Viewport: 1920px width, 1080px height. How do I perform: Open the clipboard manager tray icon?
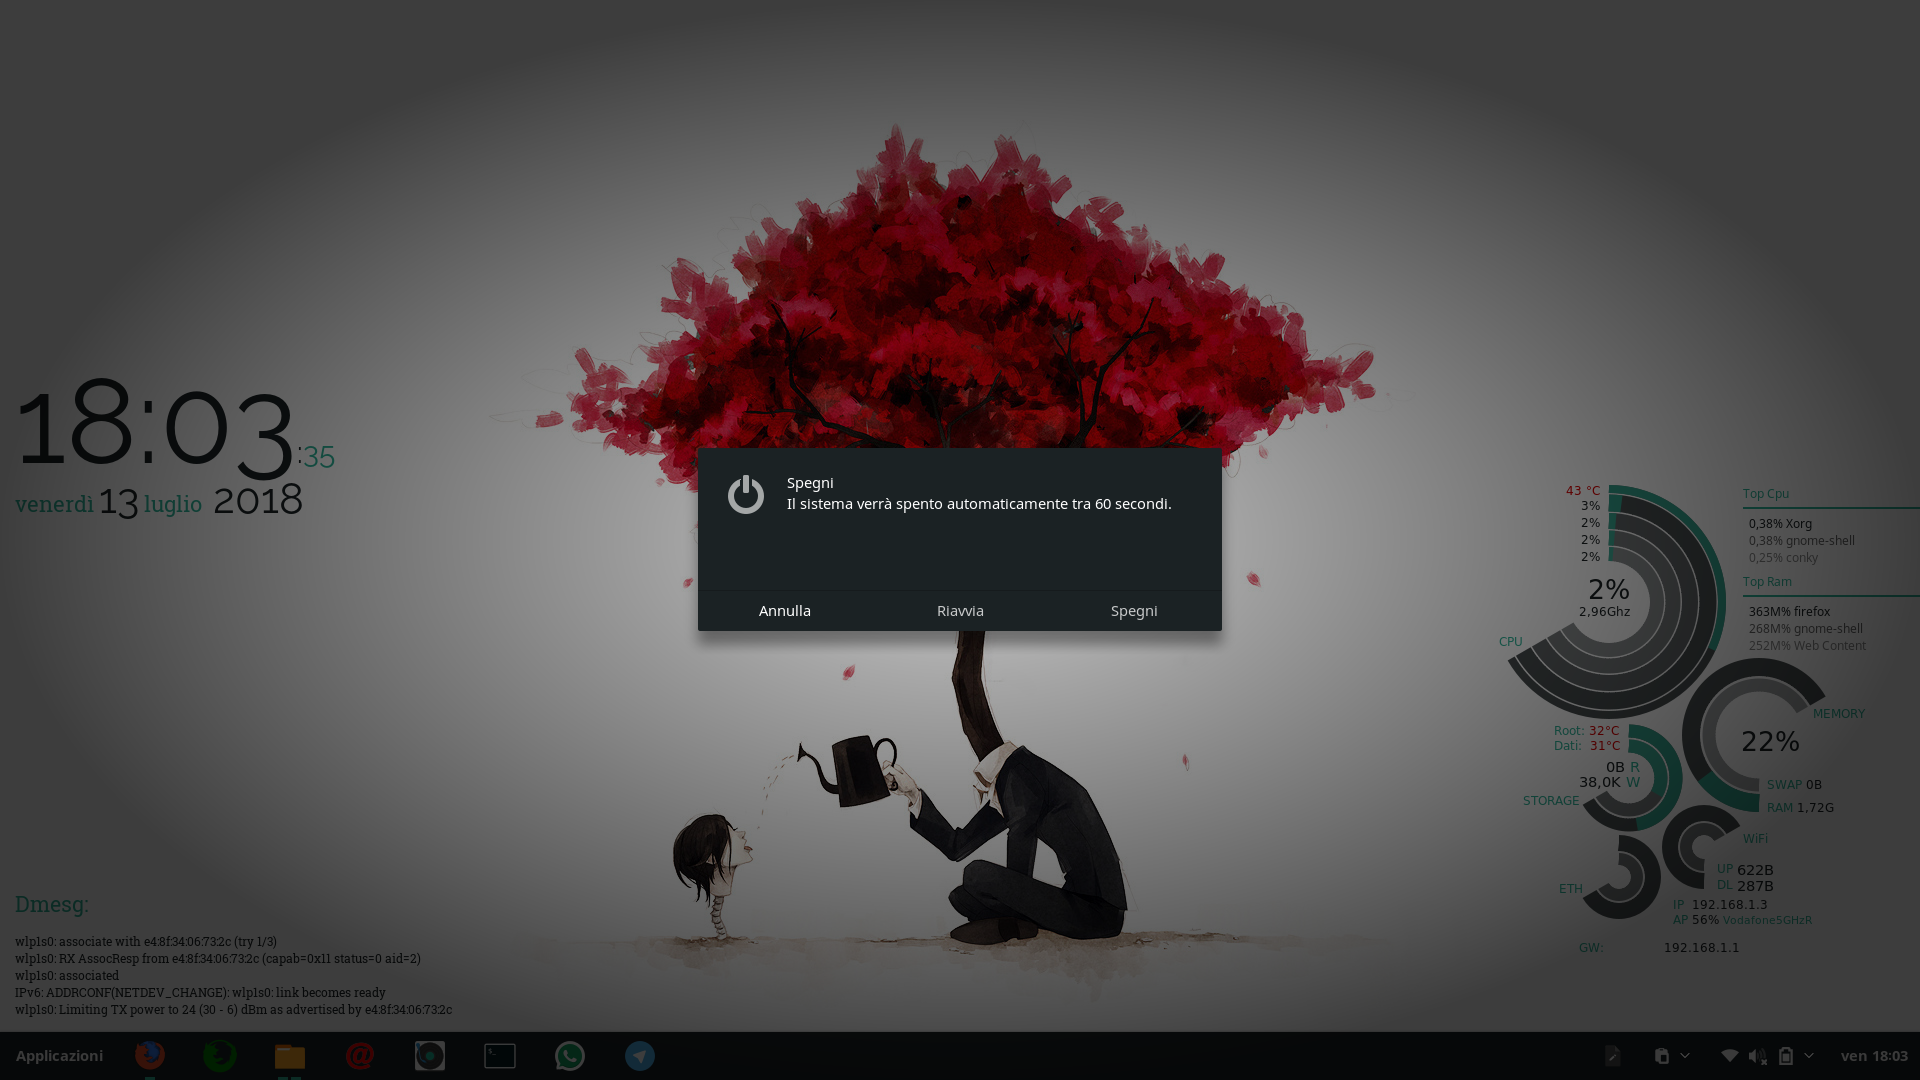coord(1662,1056)
